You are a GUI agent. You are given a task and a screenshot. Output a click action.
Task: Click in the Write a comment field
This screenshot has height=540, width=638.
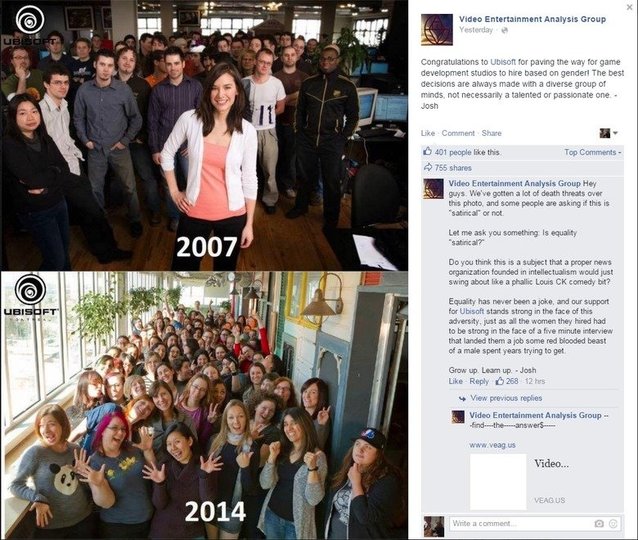tap(521, 523)
